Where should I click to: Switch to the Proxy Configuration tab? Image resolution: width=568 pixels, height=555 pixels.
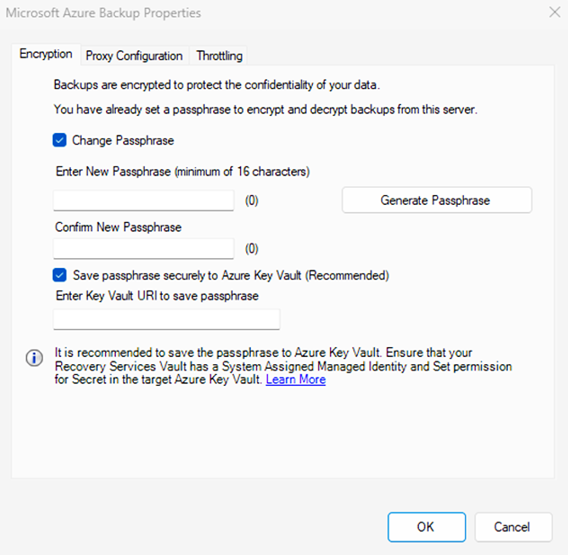(x=134, y=56)
